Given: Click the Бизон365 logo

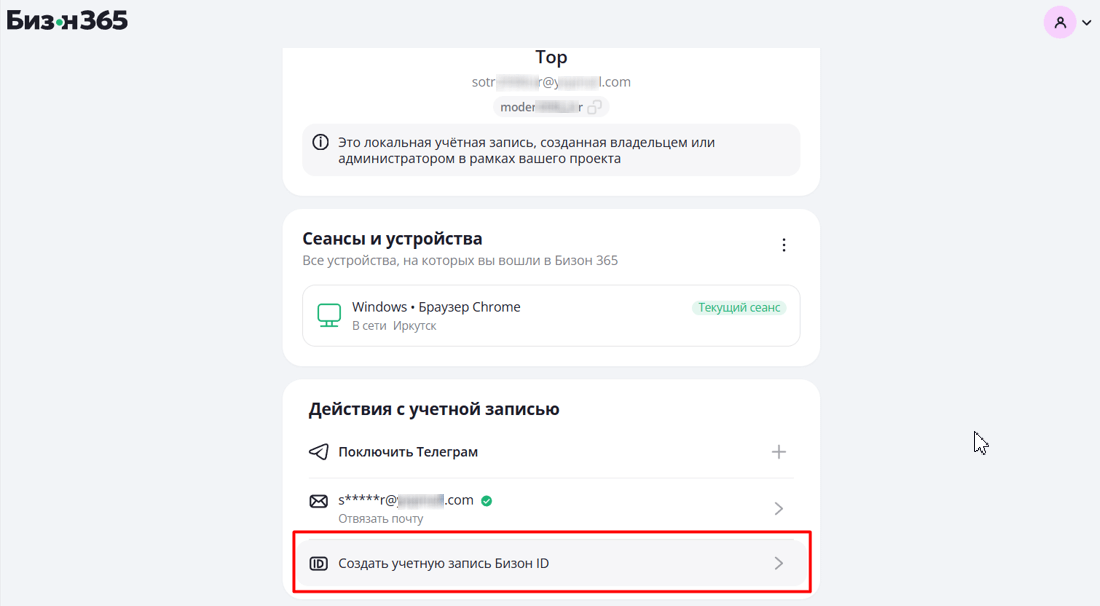Looking at the screenshot, I should (67, 20).
